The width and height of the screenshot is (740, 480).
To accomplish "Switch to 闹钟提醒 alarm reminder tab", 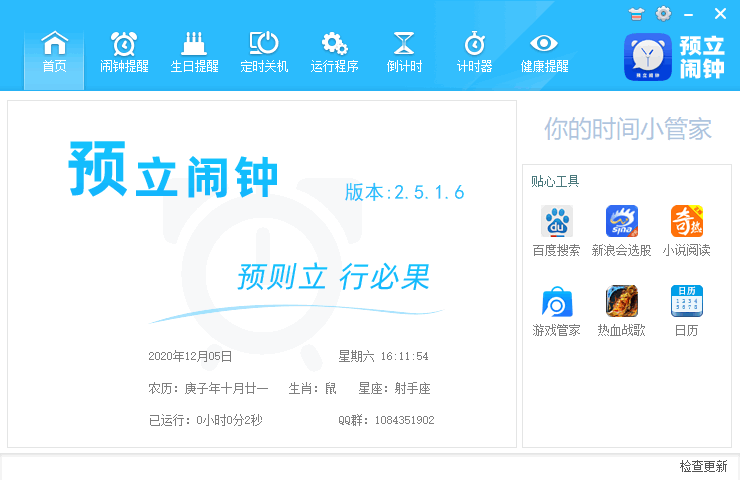I will pos(124,53).
